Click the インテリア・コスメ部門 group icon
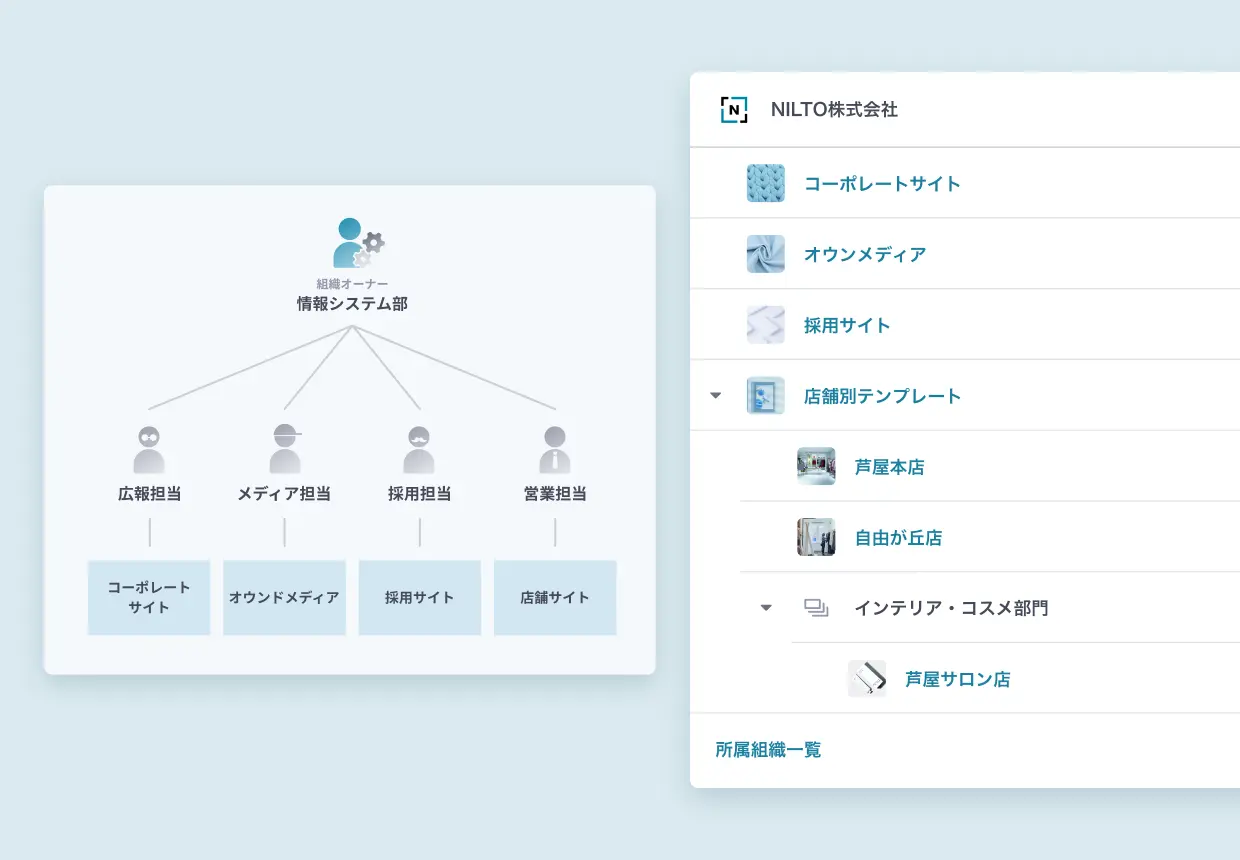1240x860 pixels. [817, 608]
